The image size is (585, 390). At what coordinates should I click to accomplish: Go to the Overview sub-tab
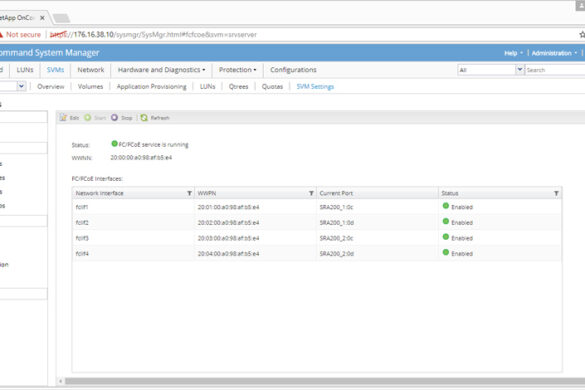point(51,87)
